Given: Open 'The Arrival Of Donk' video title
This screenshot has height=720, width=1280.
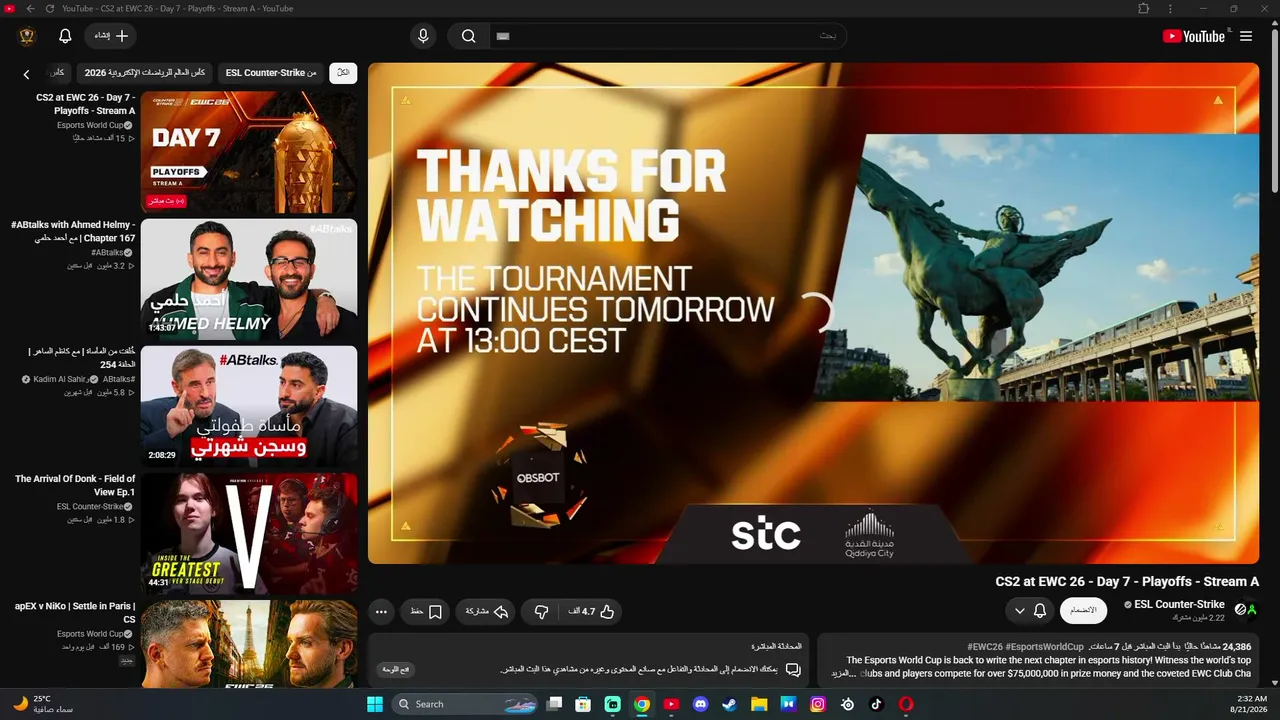Looking at the screenshot, I should click(75, 486).
